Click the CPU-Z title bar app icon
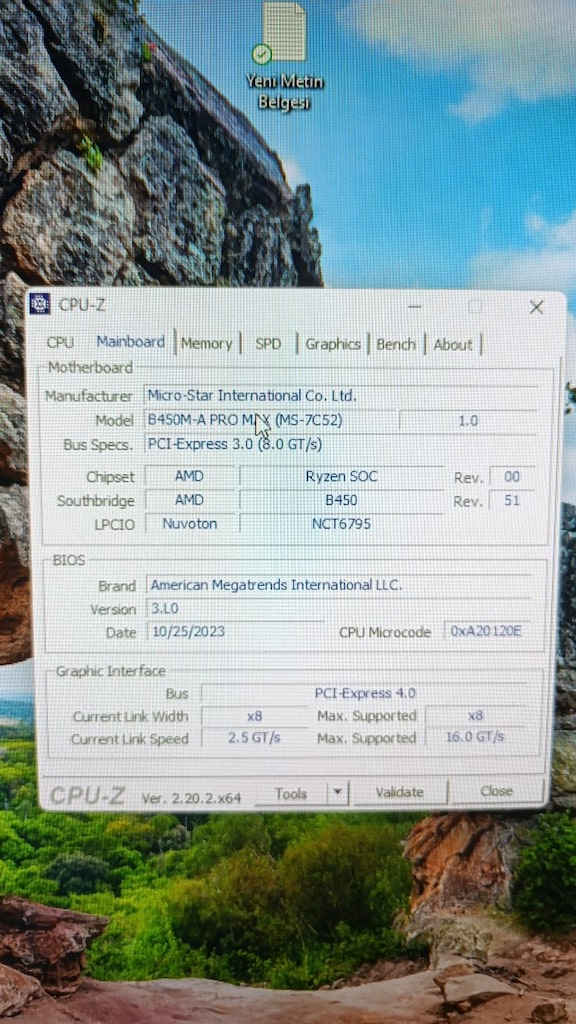 point(40,304)
